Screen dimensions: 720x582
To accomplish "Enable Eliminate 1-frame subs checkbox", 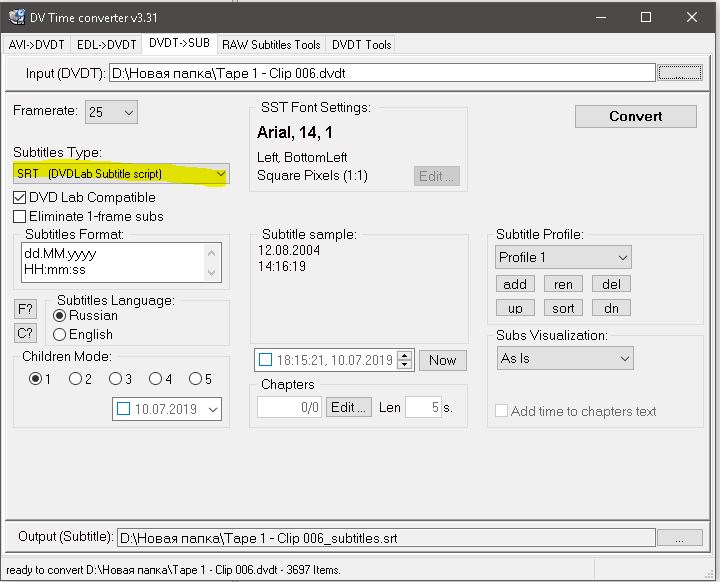I will pos(20,216).
